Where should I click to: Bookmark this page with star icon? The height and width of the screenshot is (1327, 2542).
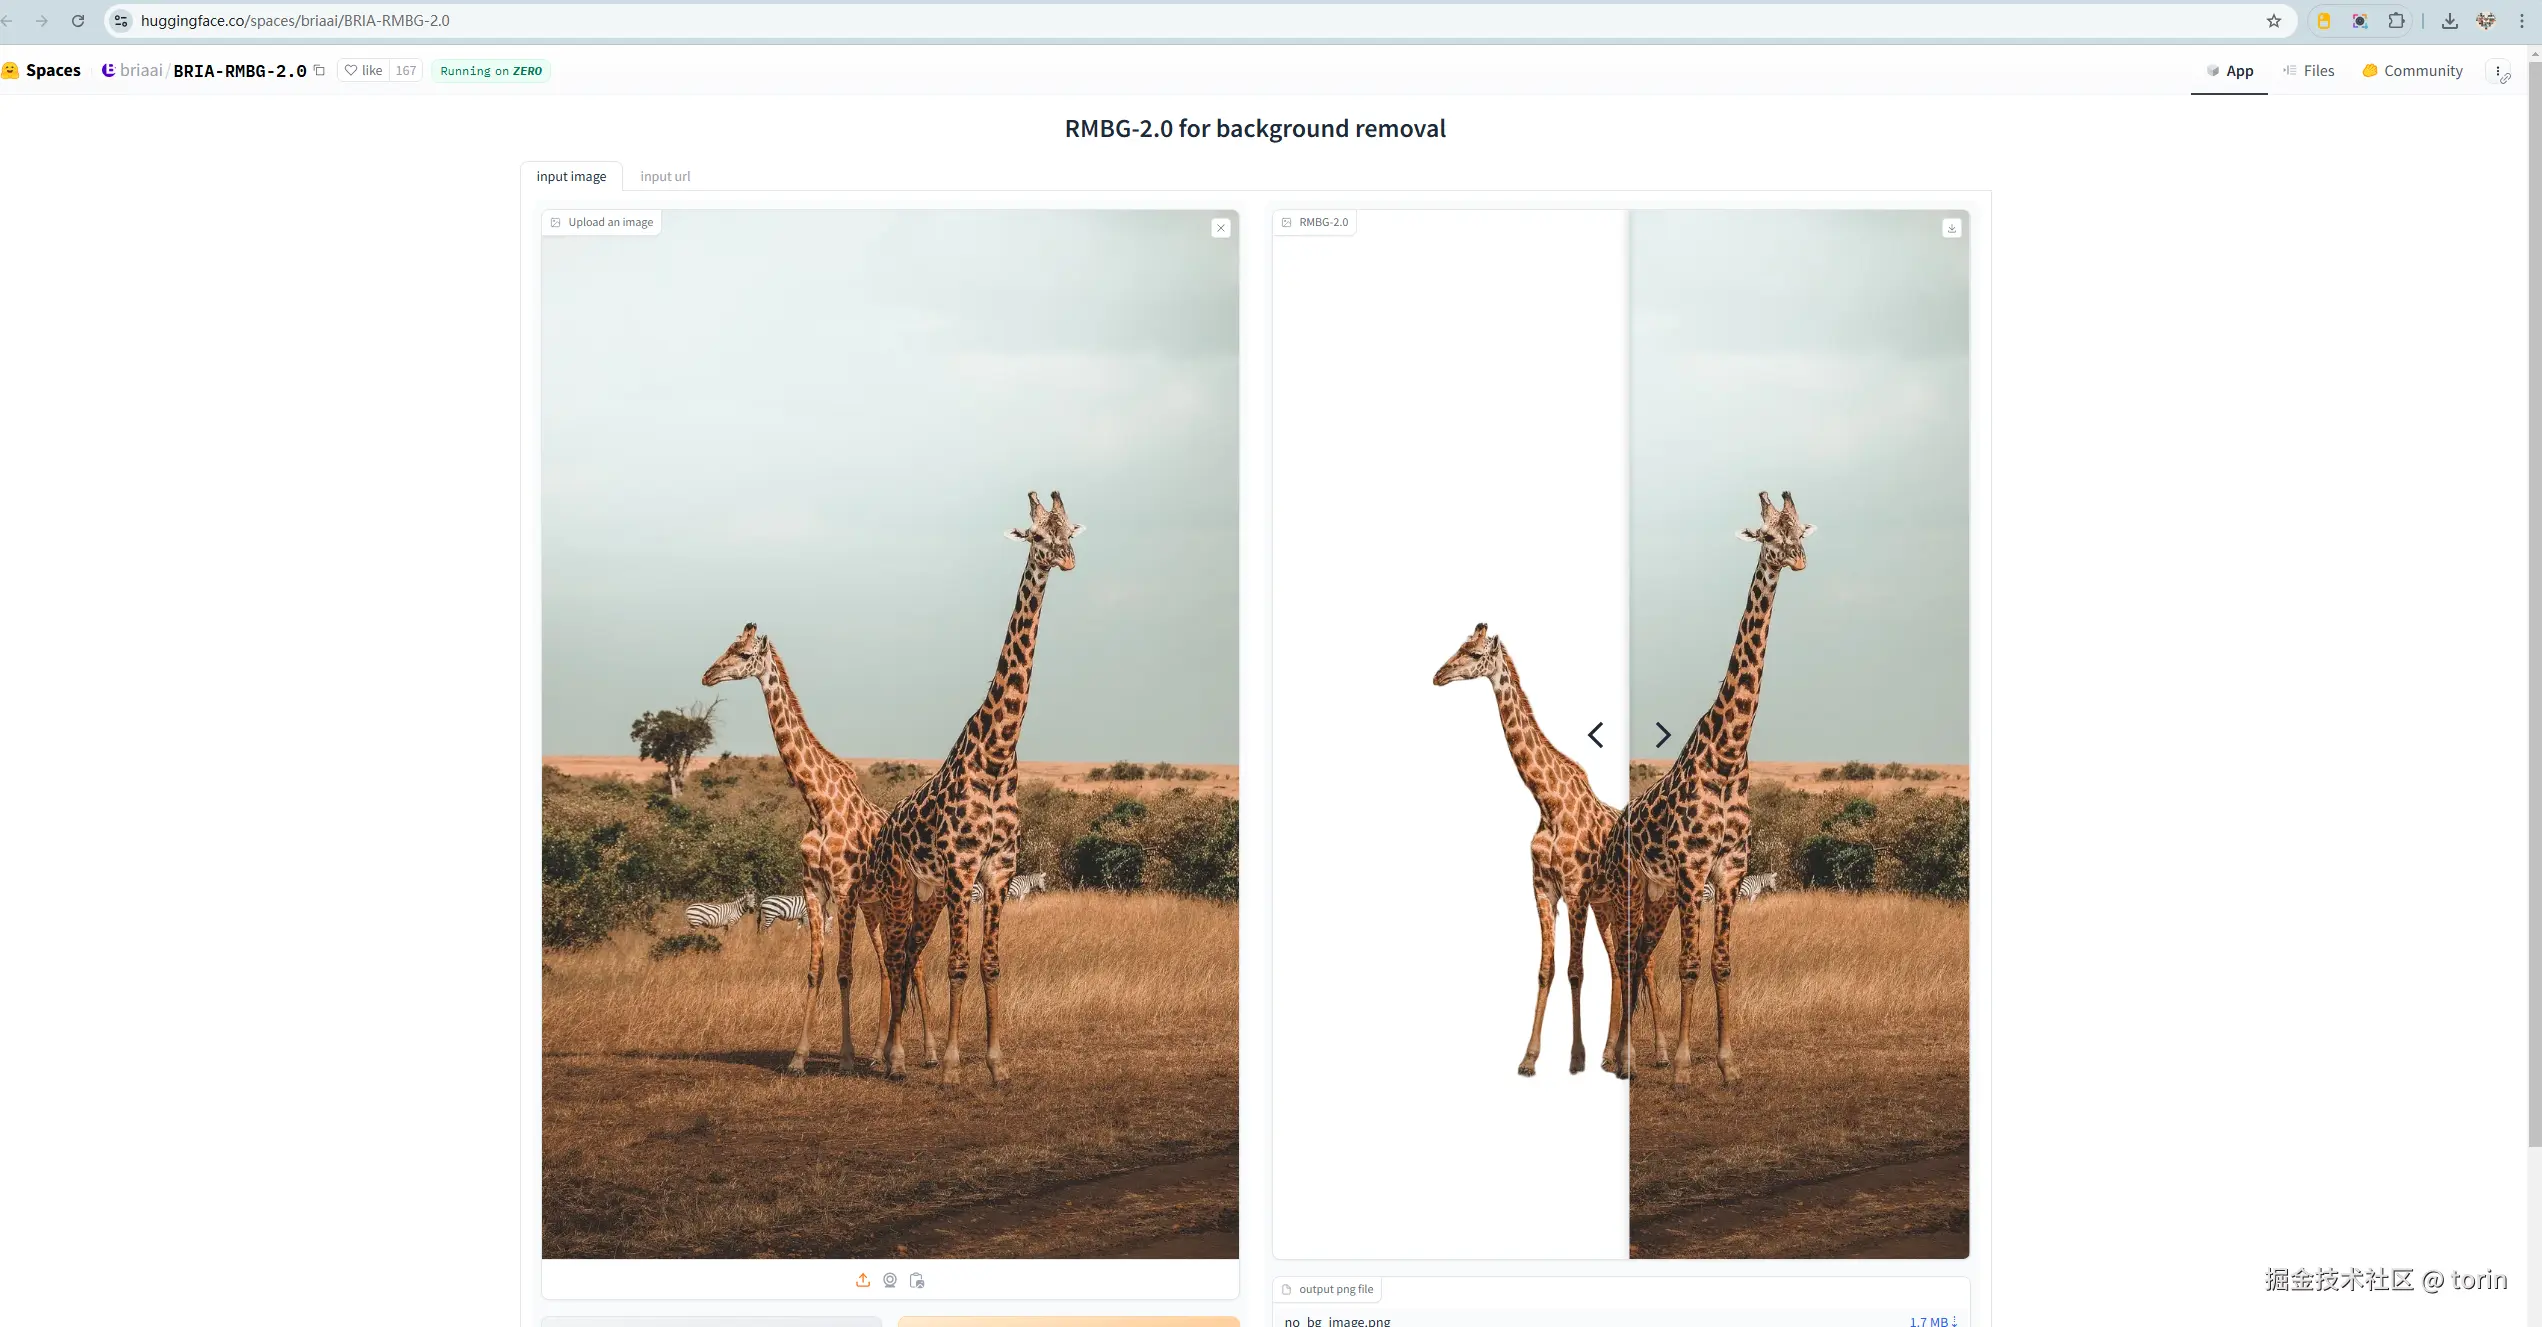tap(2273, 21)
